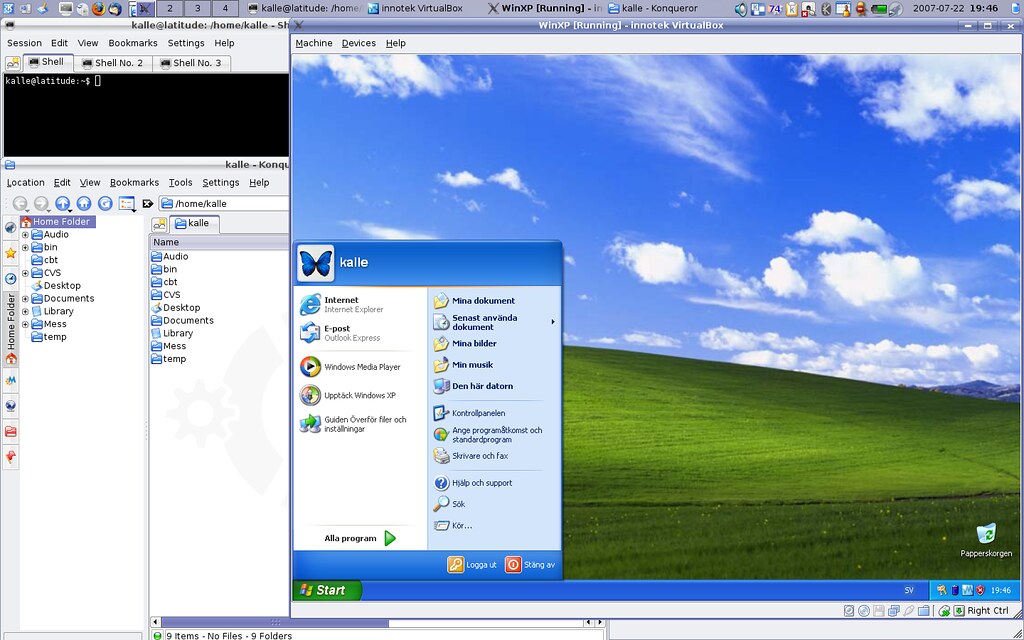Click the Konqueror Back arrow

click(20, 203)
